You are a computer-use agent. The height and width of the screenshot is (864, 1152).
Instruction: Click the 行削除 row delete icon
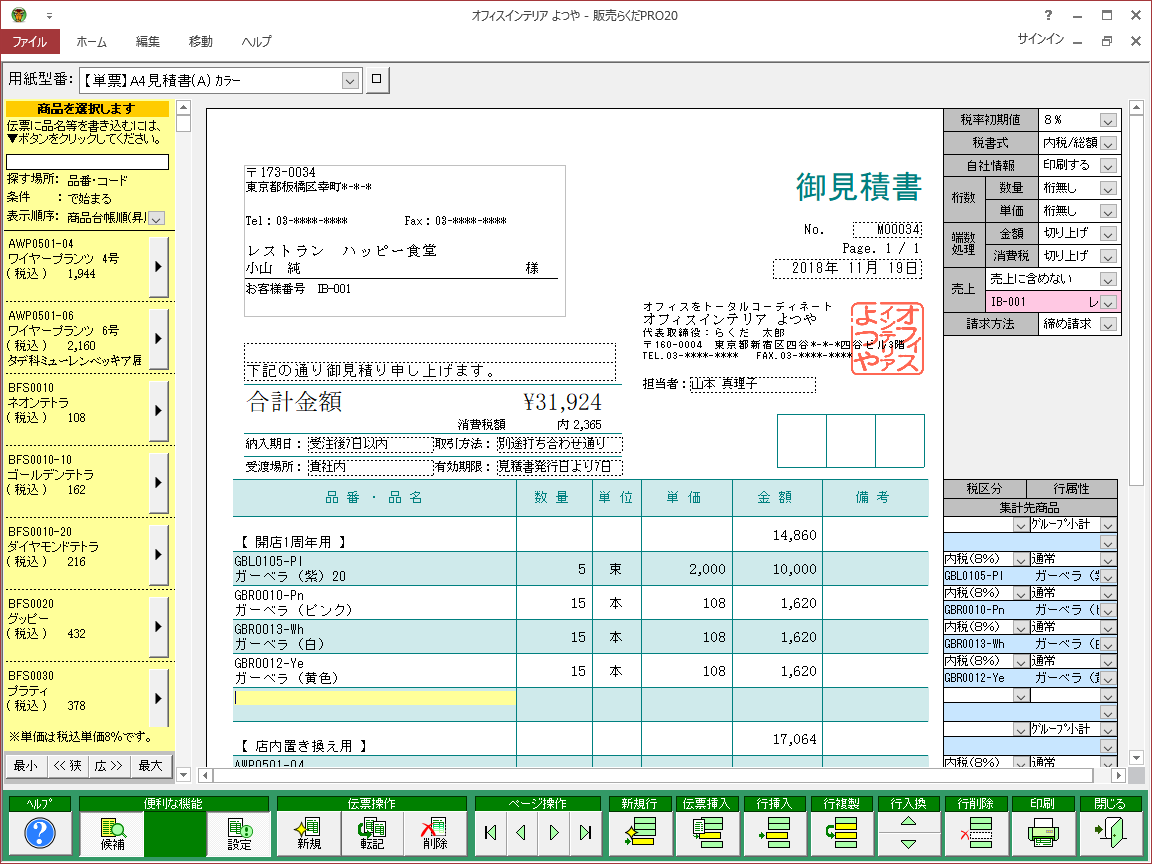tap(976, 832)
